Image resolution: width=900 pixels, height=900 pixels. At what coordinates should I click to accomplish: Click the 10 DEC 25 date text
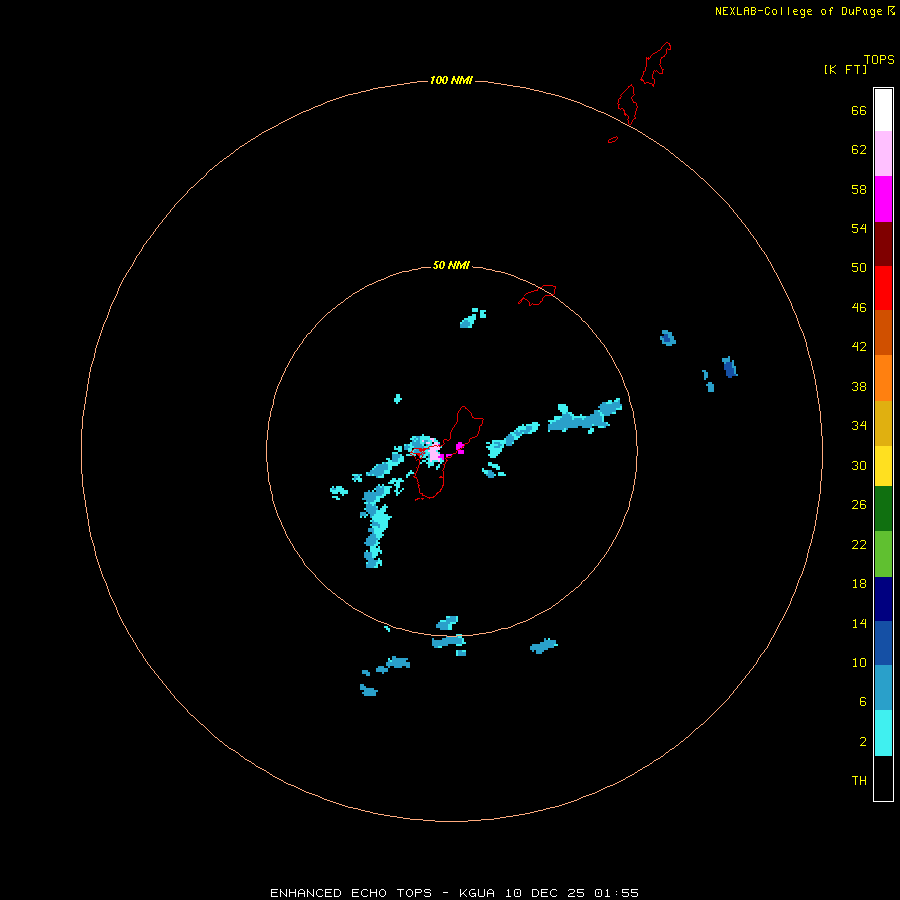click(x=545, y=893)
